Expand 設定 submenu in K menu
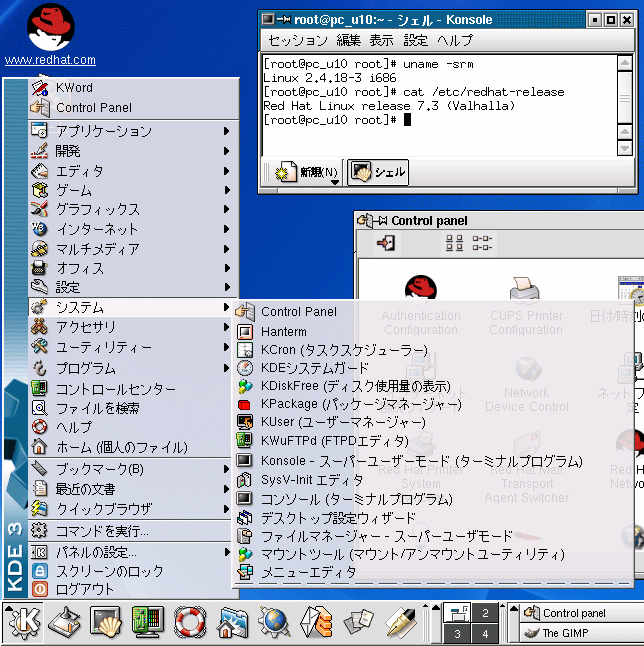This screenshot has height=646, width=644. tap(133, 287)
